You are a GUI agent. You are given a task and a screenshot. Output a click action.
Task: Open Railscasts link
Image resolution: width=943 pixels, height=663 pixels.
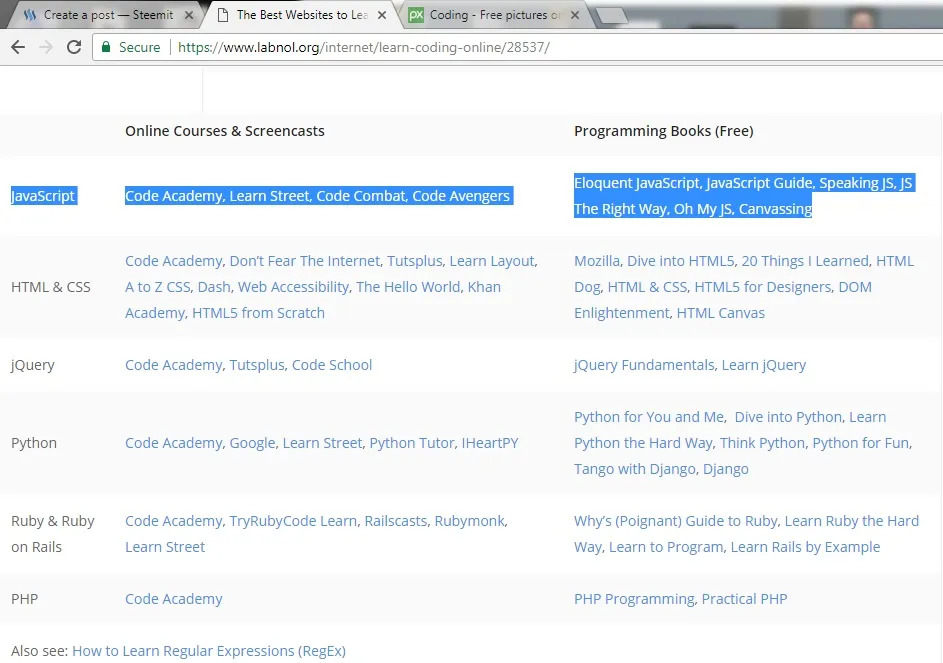pyautogui.click(x=396, y=520)
